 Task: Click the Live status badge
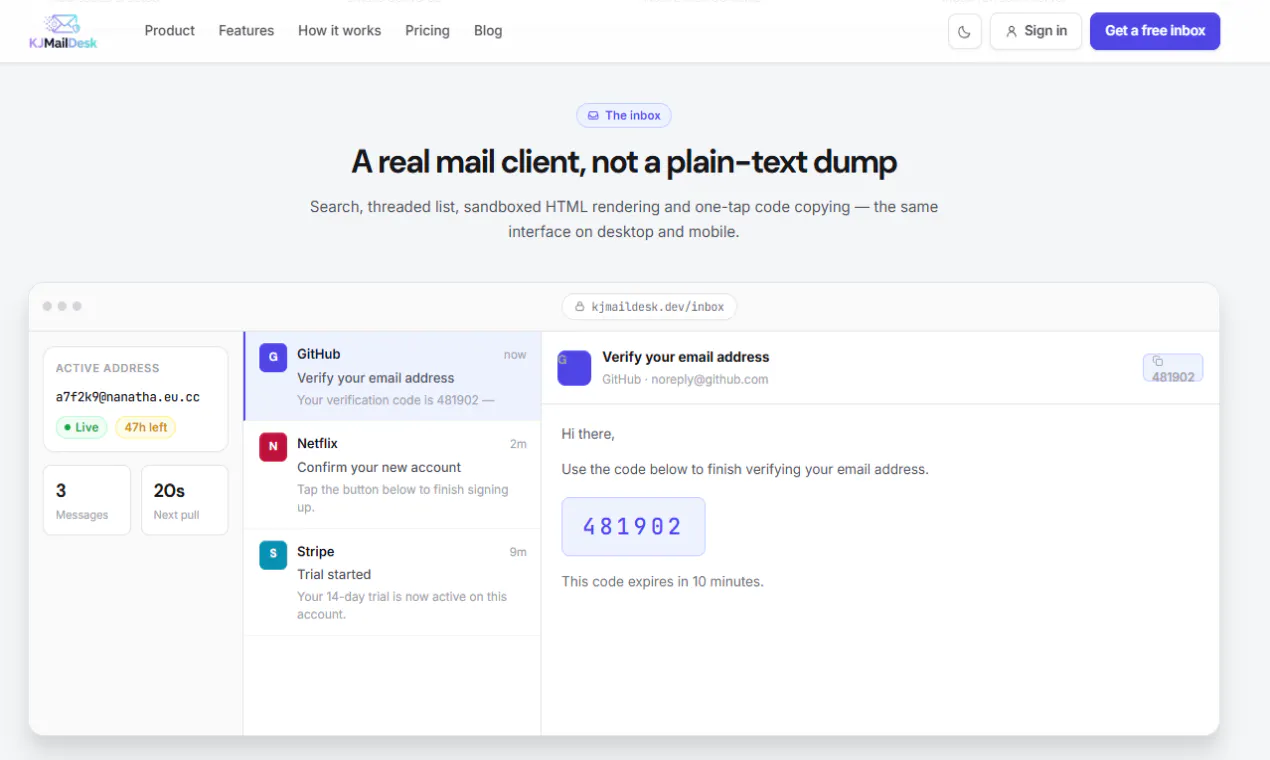click(x=81, y=427)
